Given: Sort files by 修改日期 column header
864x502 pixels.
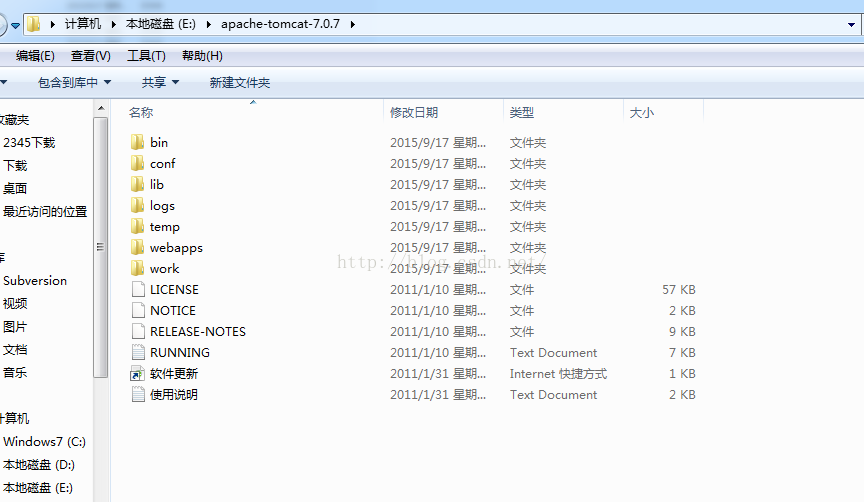Looking at the screenshot, I should (x=414, y=113).
